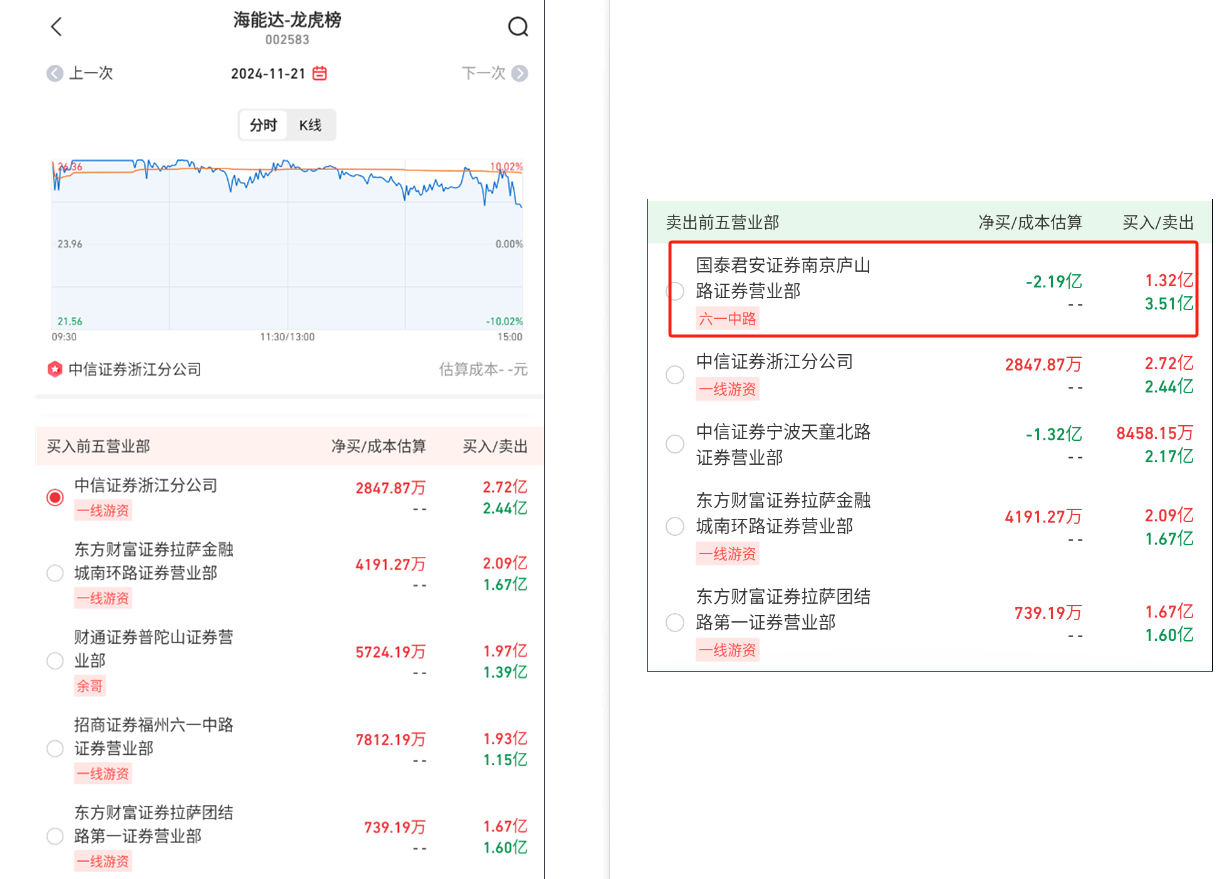Click the 卖出前五营业部 header row
This screenshot has height=879, width=1225.
click(928, 222)
